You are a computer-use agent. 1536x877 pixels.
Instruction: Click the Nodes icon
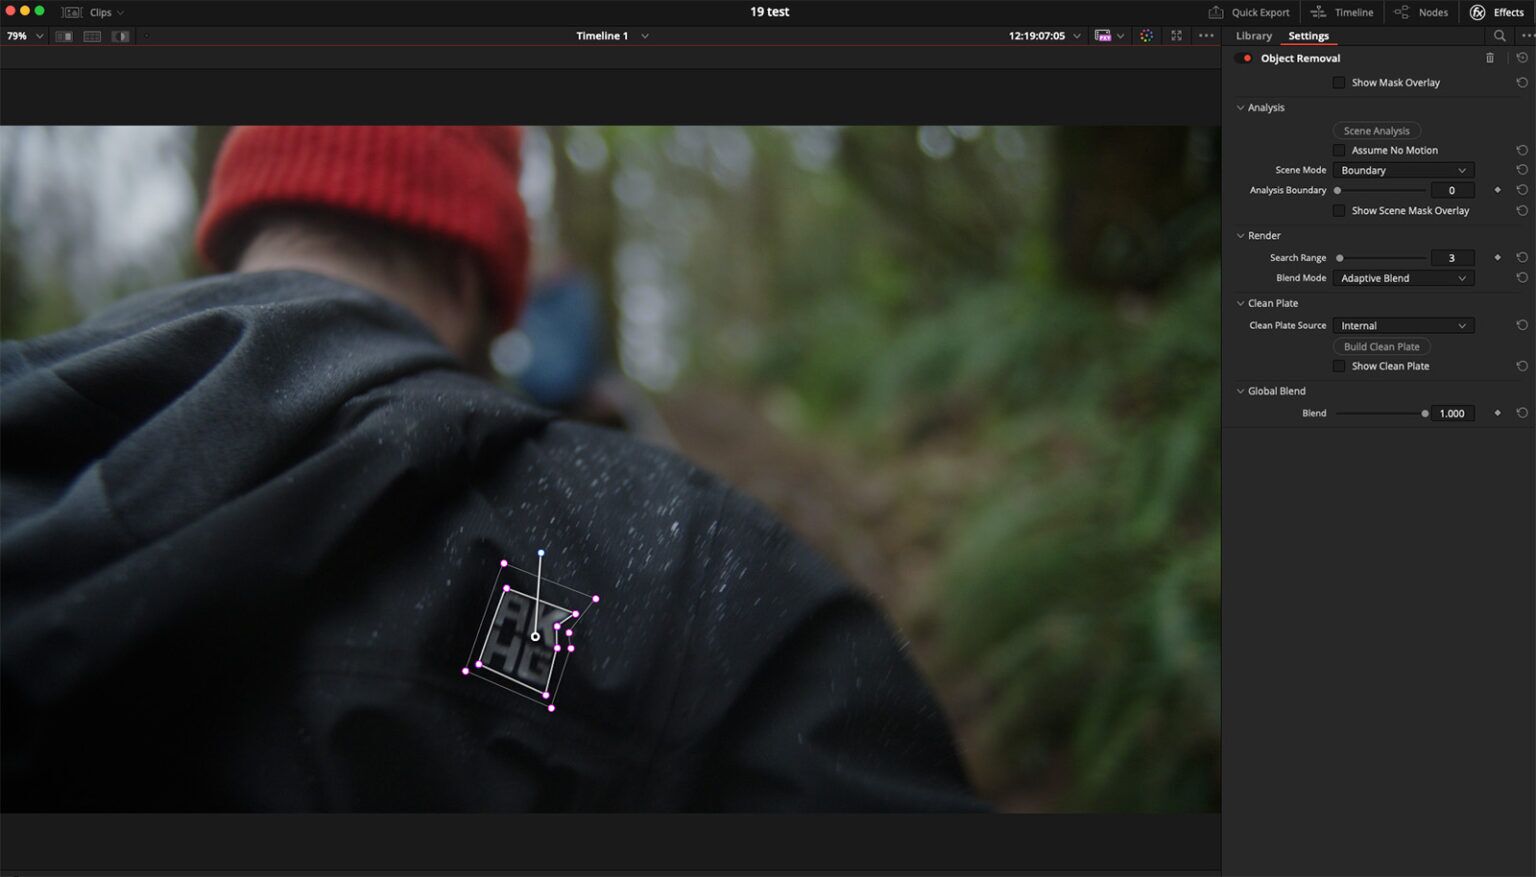[1422, 12]
